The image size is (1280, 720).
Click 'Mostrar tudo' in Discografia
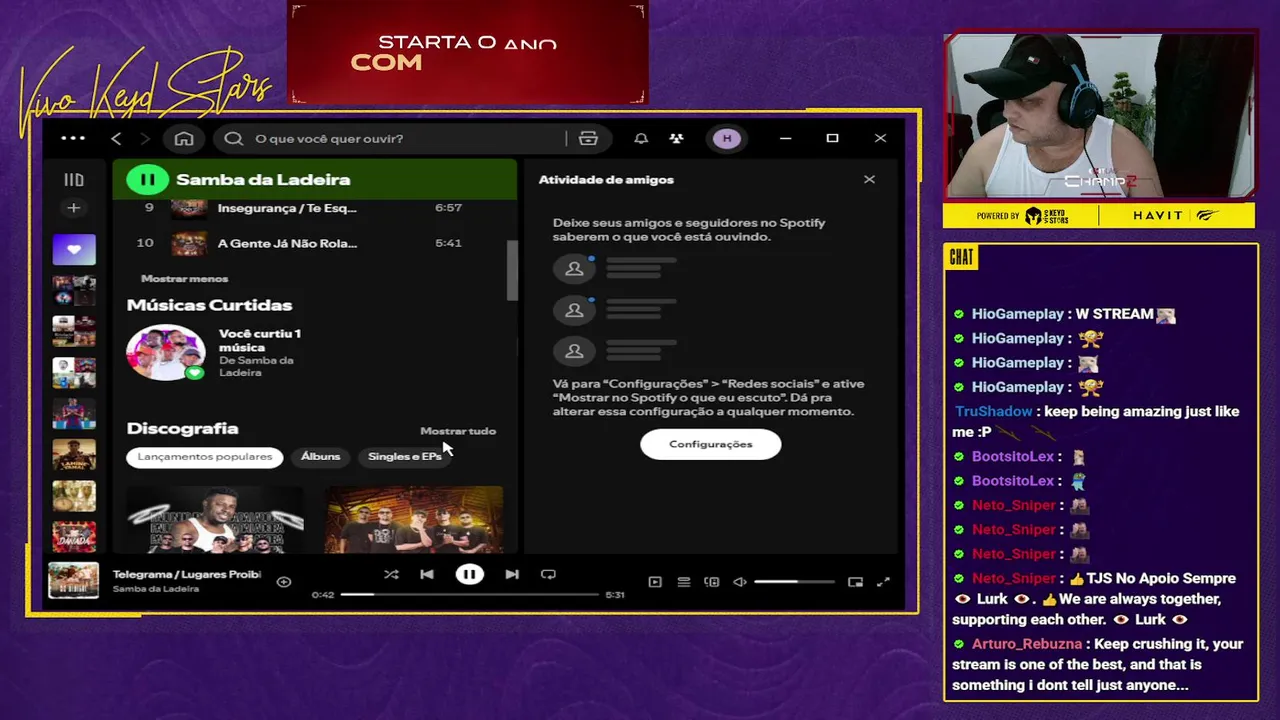pos(458,431)
